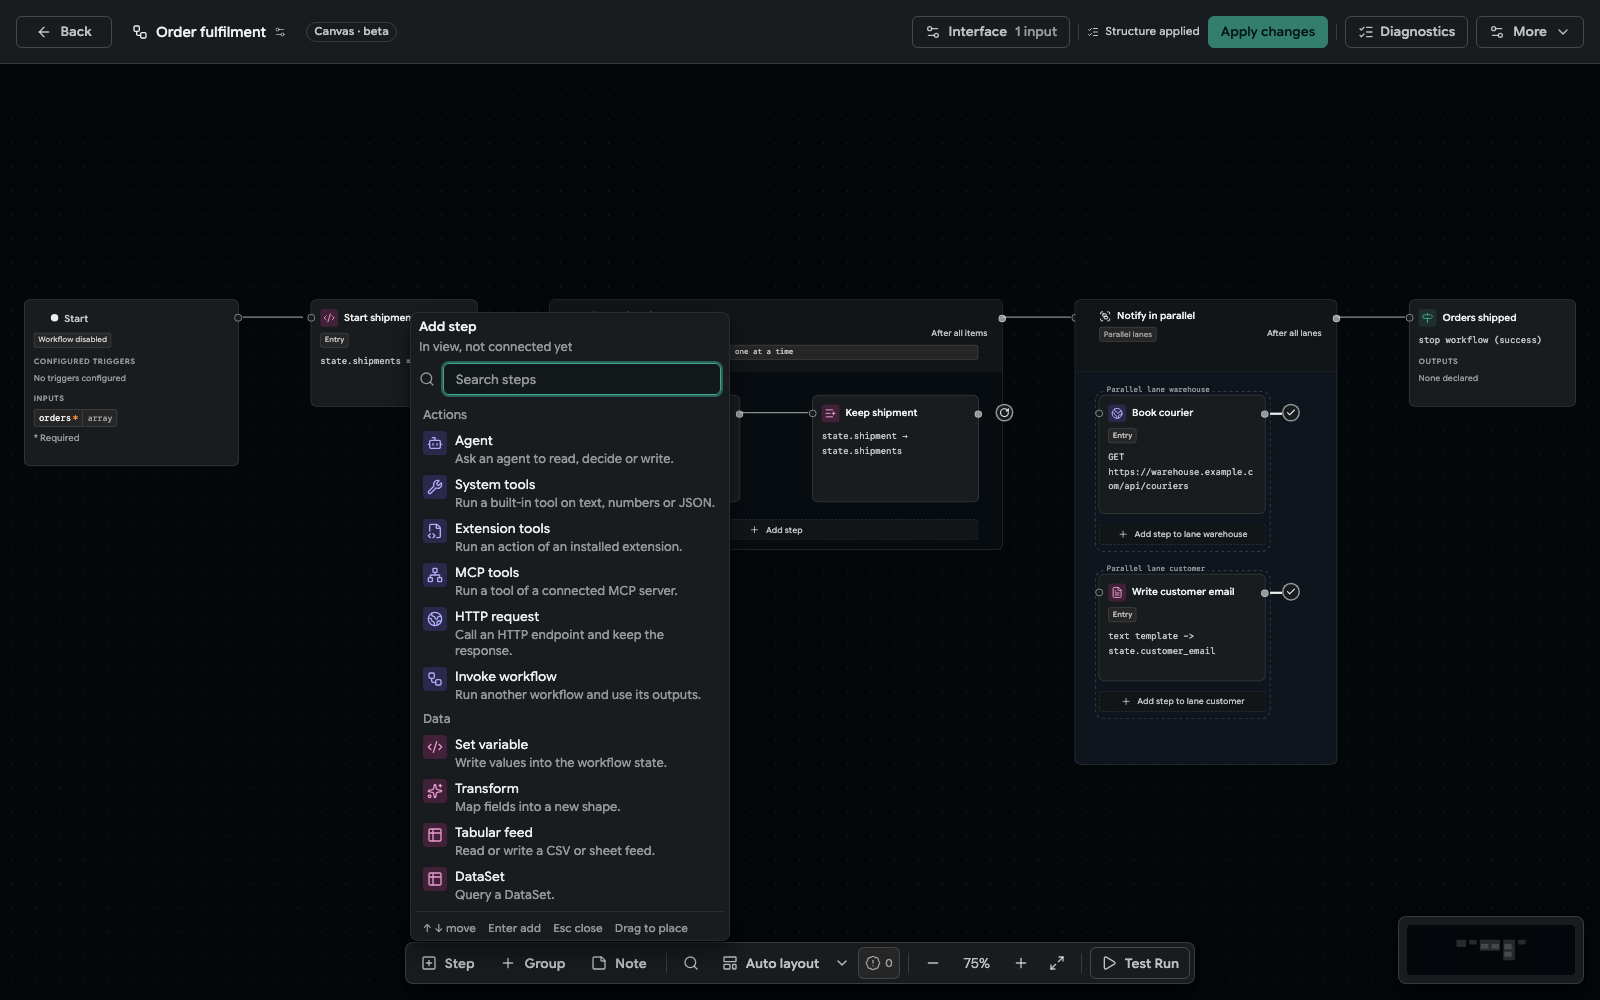The width and height of the screenshot is (1600, 1000).
Task: Click Add step to lane warehouse
Action: [x=1184, y=534]
